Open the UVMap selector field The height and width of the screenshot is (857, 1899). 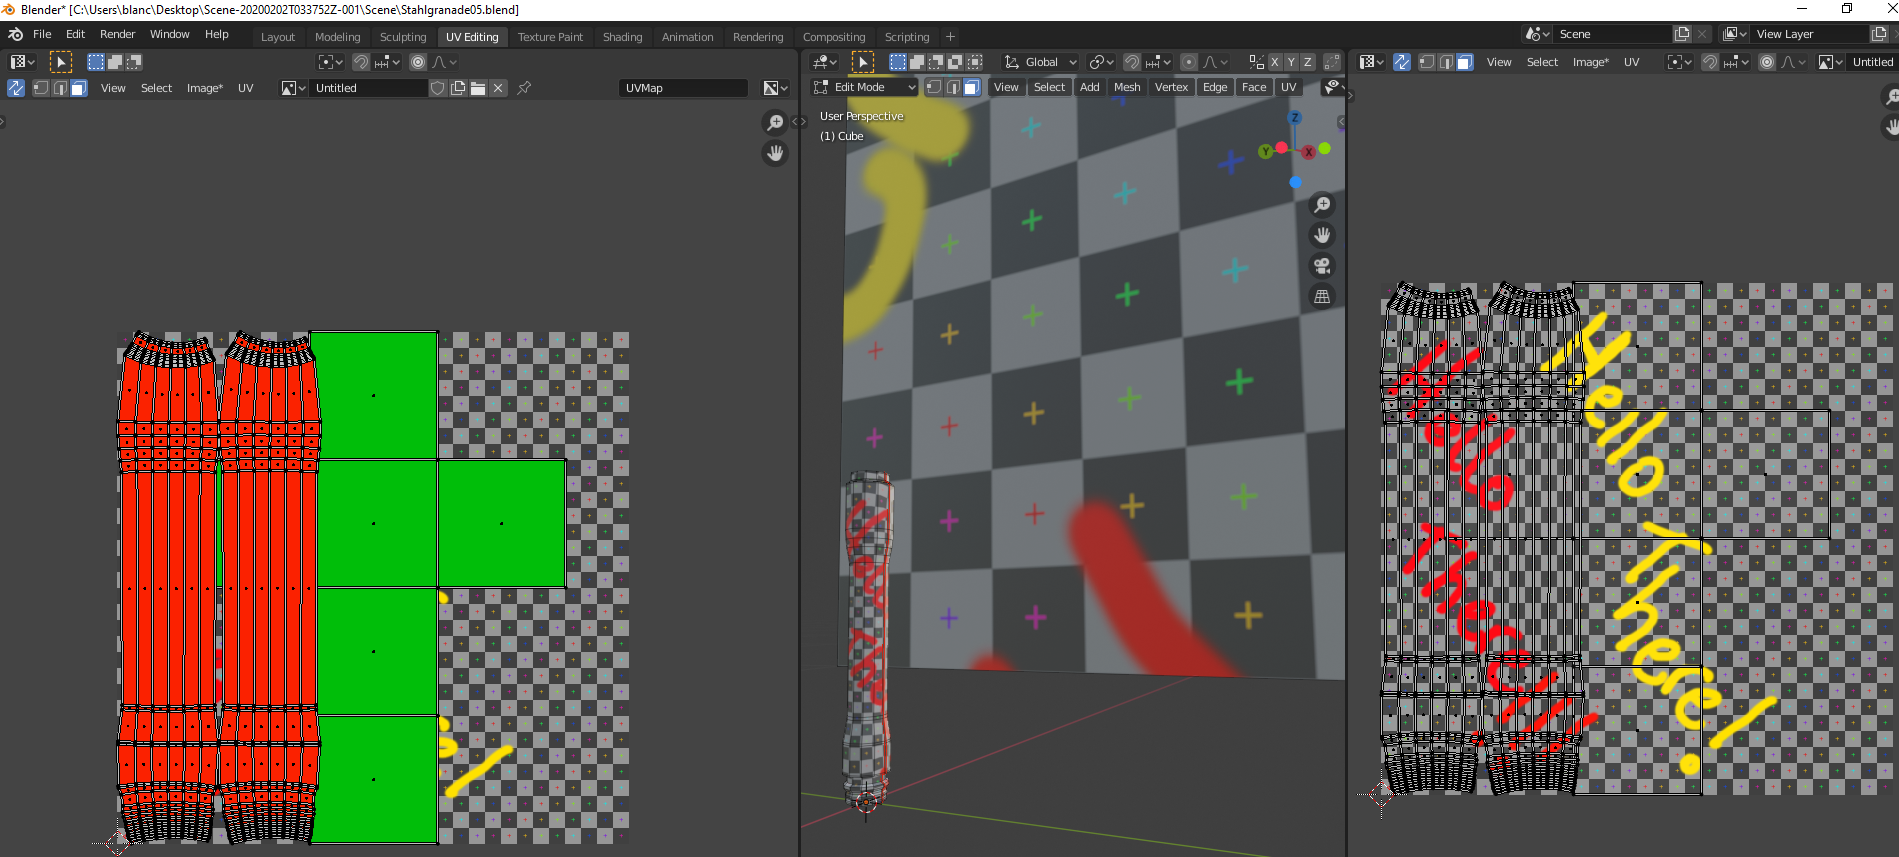point(682,88)
